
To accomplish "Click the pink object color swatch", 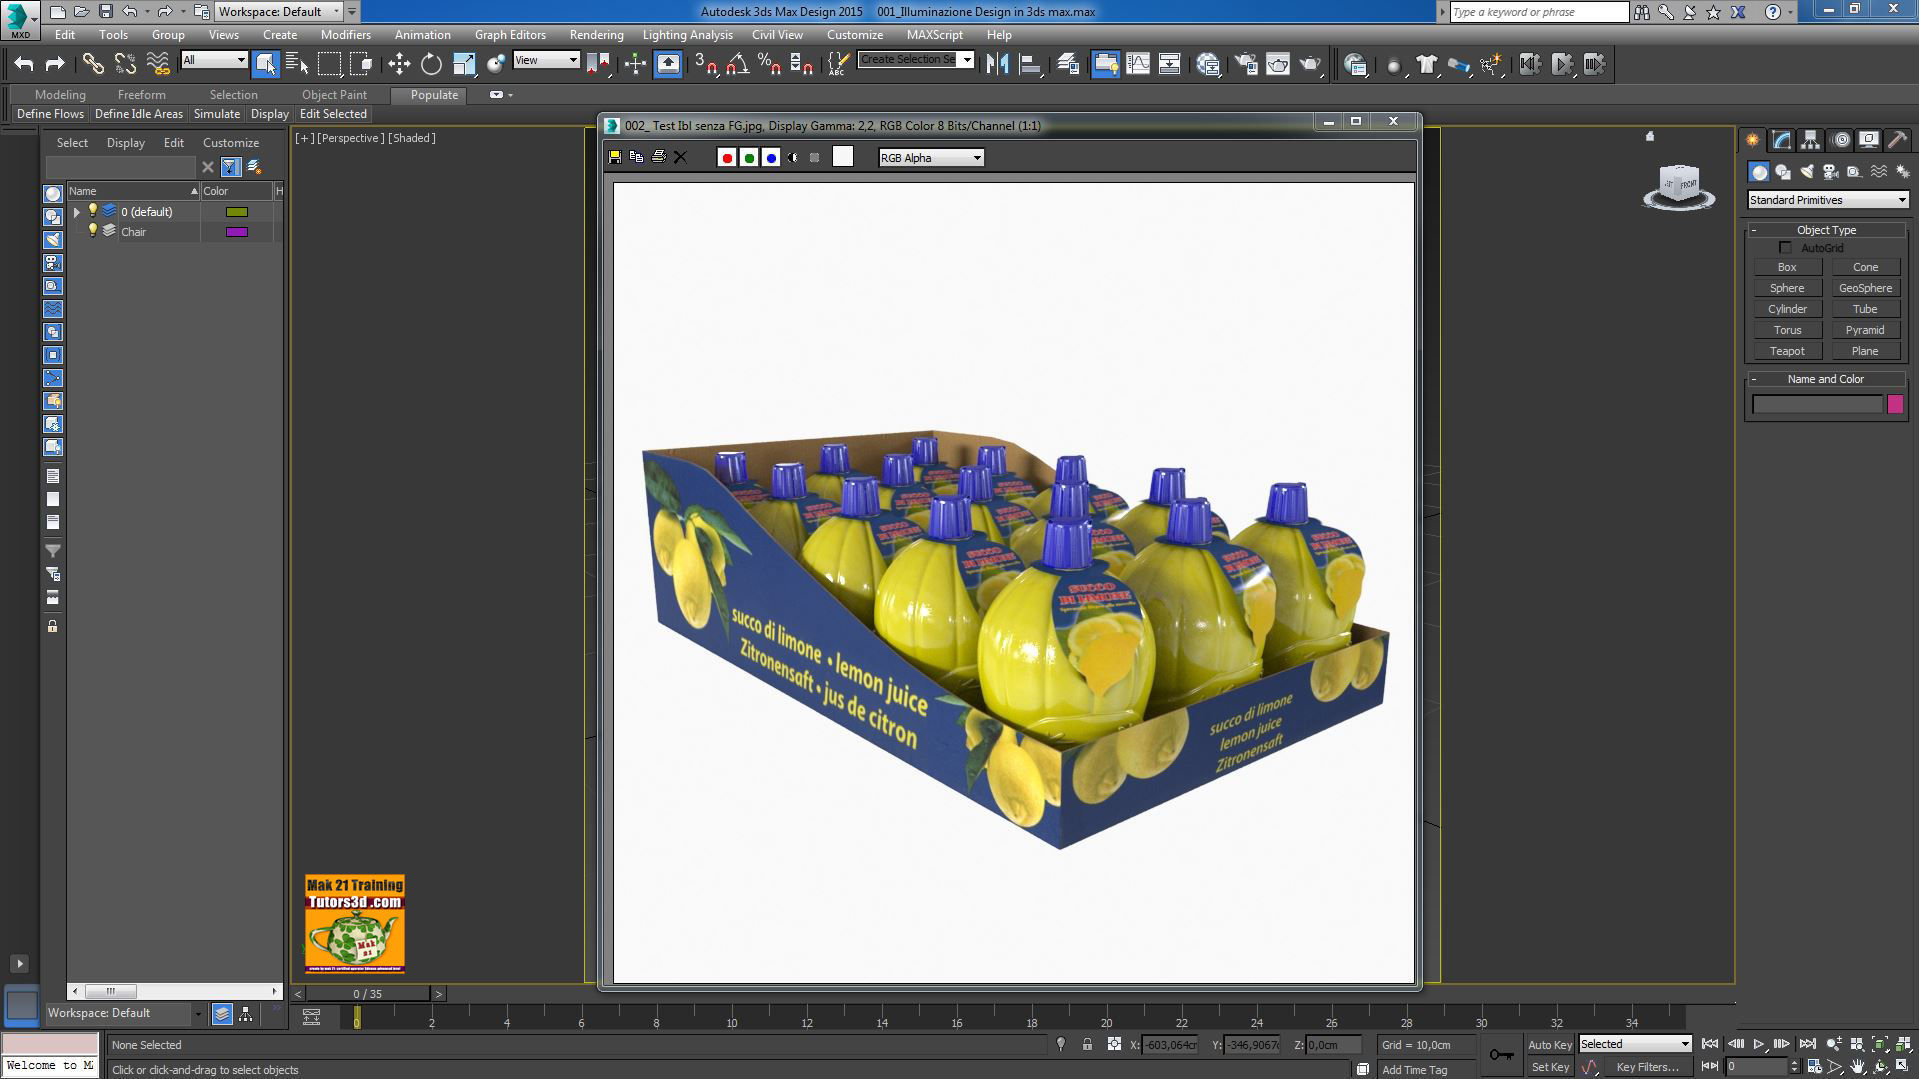I will 1895,404.
